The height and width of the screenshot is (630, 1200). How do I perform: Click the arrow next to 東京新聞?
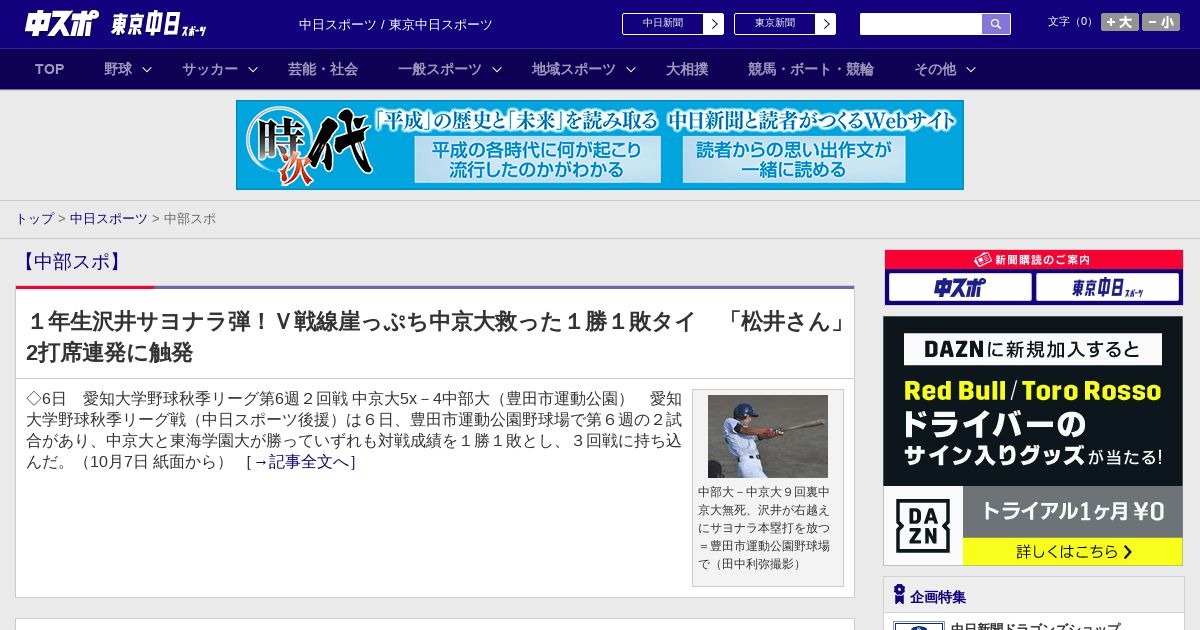point(826,24)
